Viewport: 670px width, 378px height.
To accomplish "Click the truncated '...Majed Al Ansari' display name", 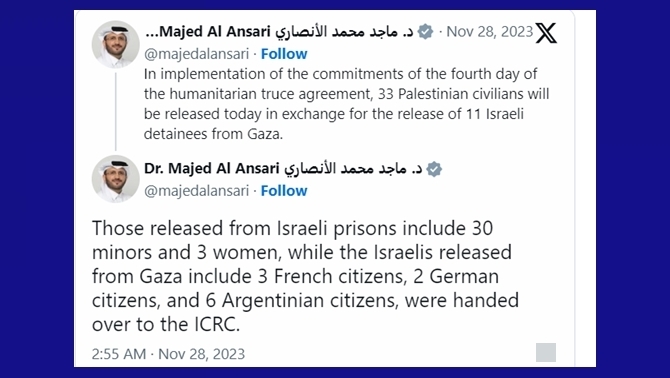I will [x=208, y=32].
